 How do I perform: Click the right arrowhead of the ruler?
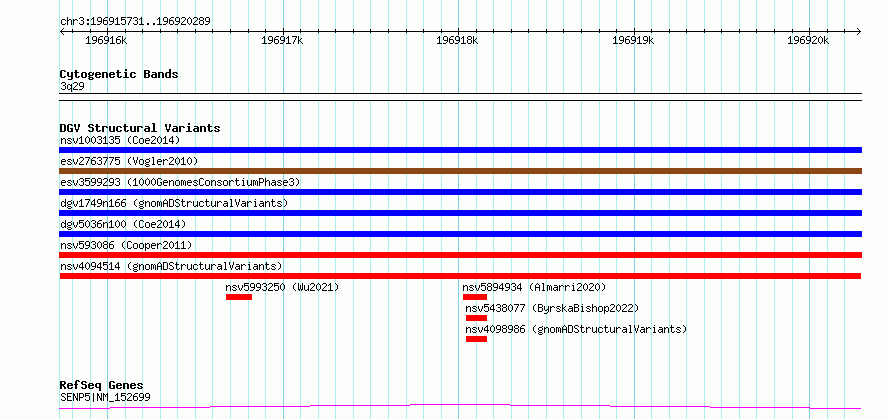point(859,31)
